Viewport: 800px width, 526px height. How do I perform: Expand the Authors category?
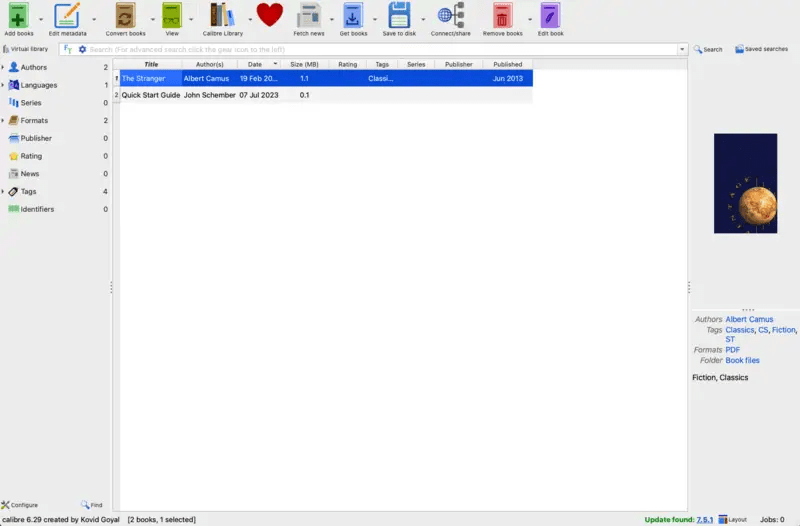[x=3, y=67]
